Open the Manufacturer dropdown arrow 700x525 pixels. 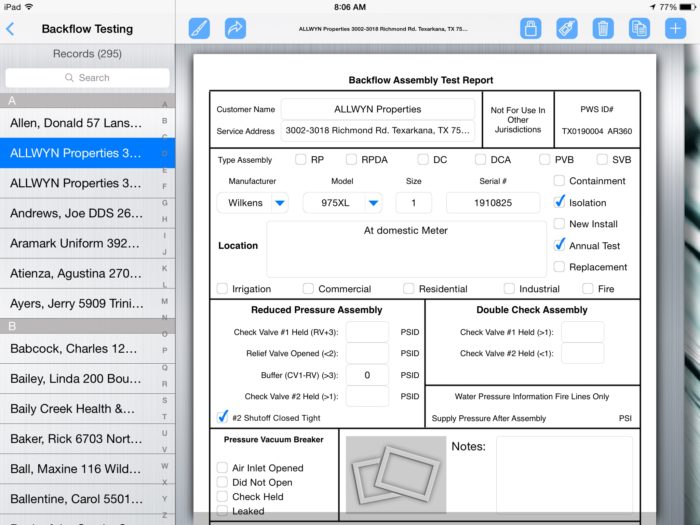(x=280, y=203)
